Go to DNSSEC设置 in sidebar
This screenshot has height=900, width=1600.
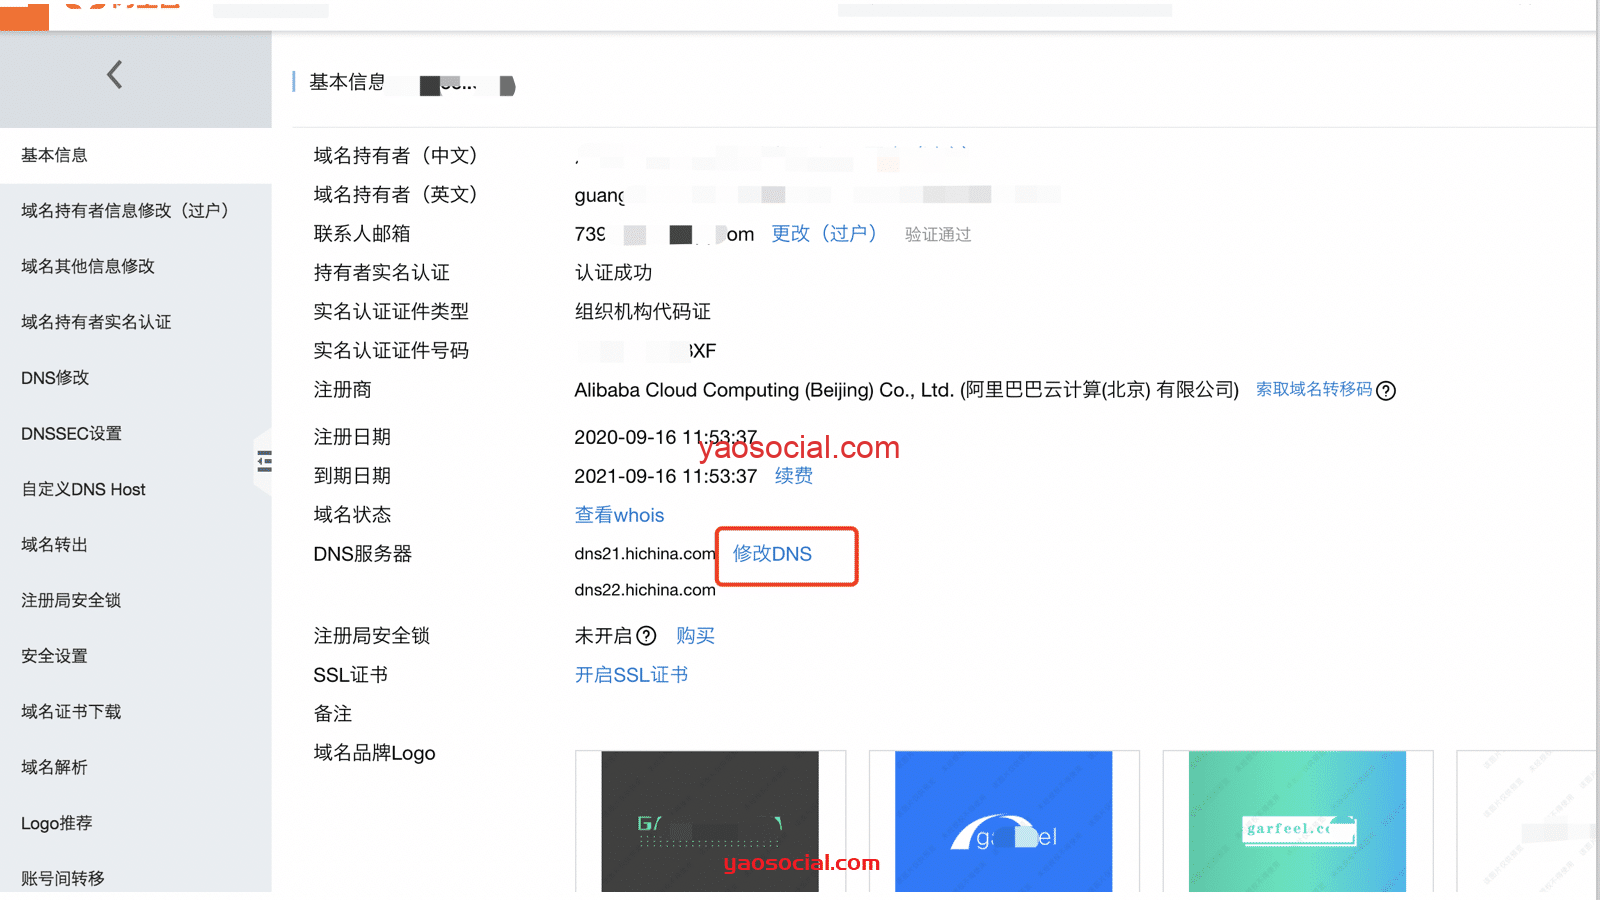[x=71, y=434]
